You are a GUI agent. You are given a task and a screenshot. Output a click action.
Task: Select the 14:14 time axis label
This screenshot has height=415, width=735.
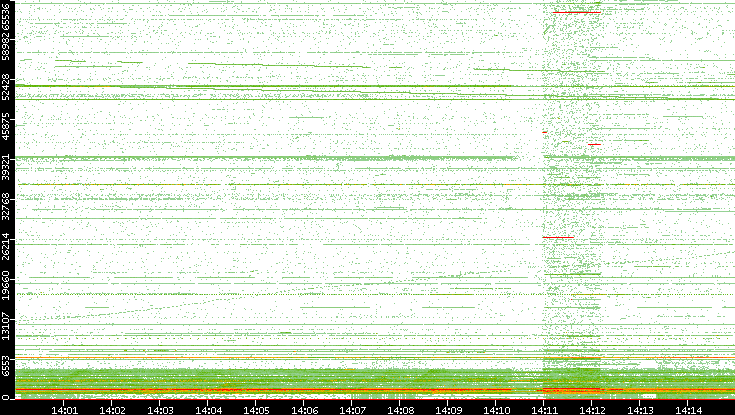tap(688, 408)
